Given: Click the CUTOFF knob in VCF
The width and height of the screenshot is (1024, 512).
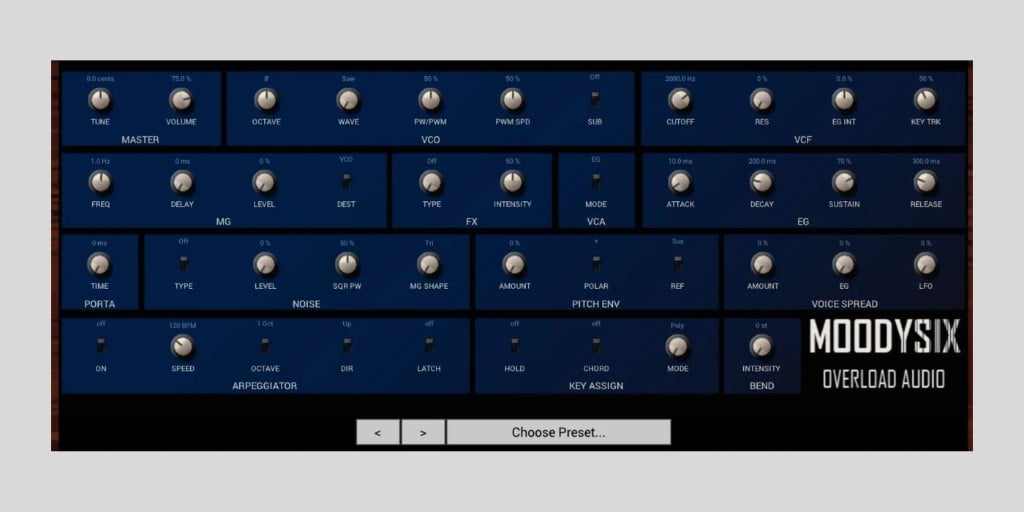Looking at the screenshot, I should [680, 100].
